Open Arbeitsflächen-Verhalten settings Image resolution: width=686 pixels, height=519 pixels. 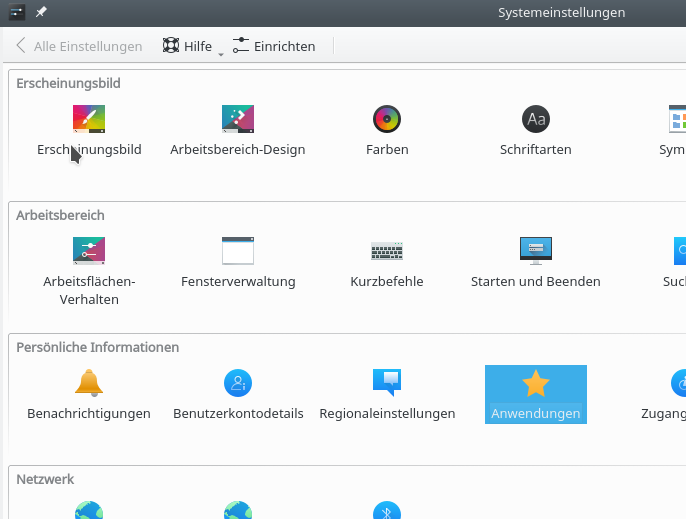[x=89, y=251]
